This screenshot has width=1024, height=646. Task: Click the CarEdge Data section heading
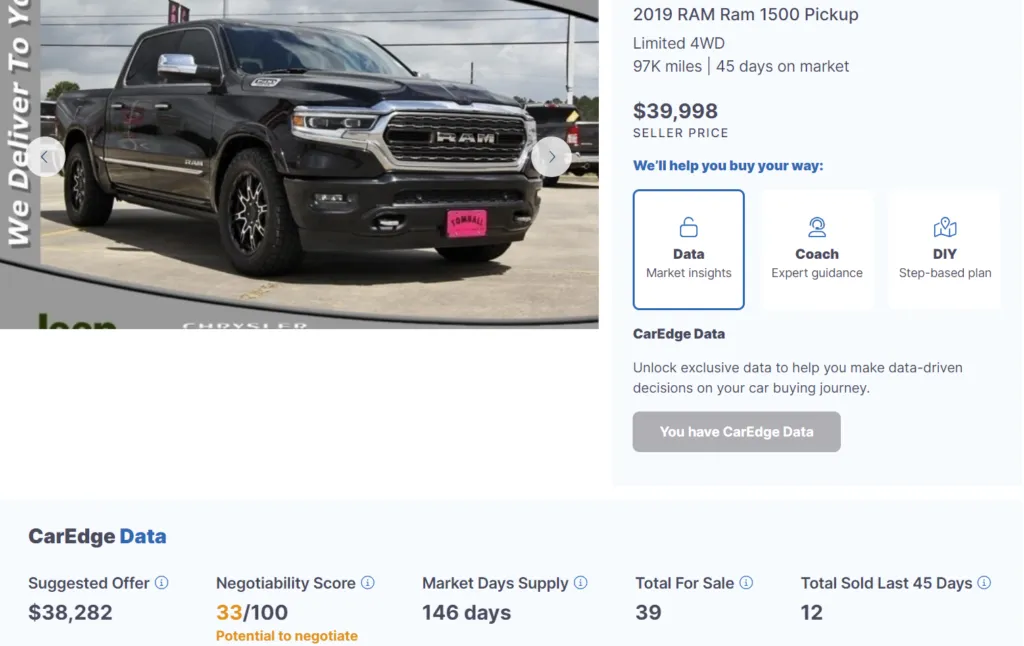coord(96,536)
